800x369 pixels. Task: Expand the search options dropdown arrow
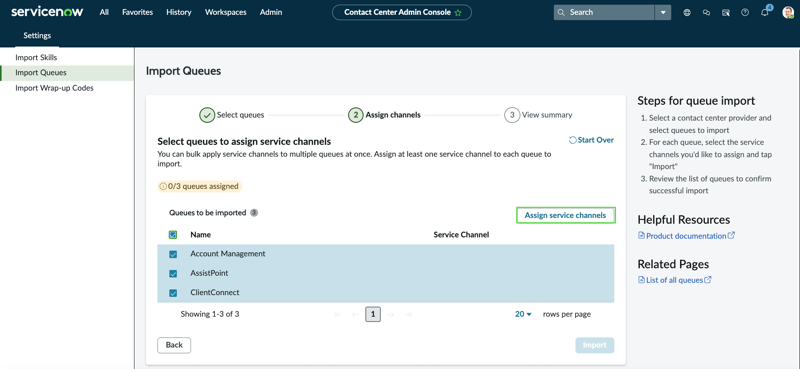(663, 13)
